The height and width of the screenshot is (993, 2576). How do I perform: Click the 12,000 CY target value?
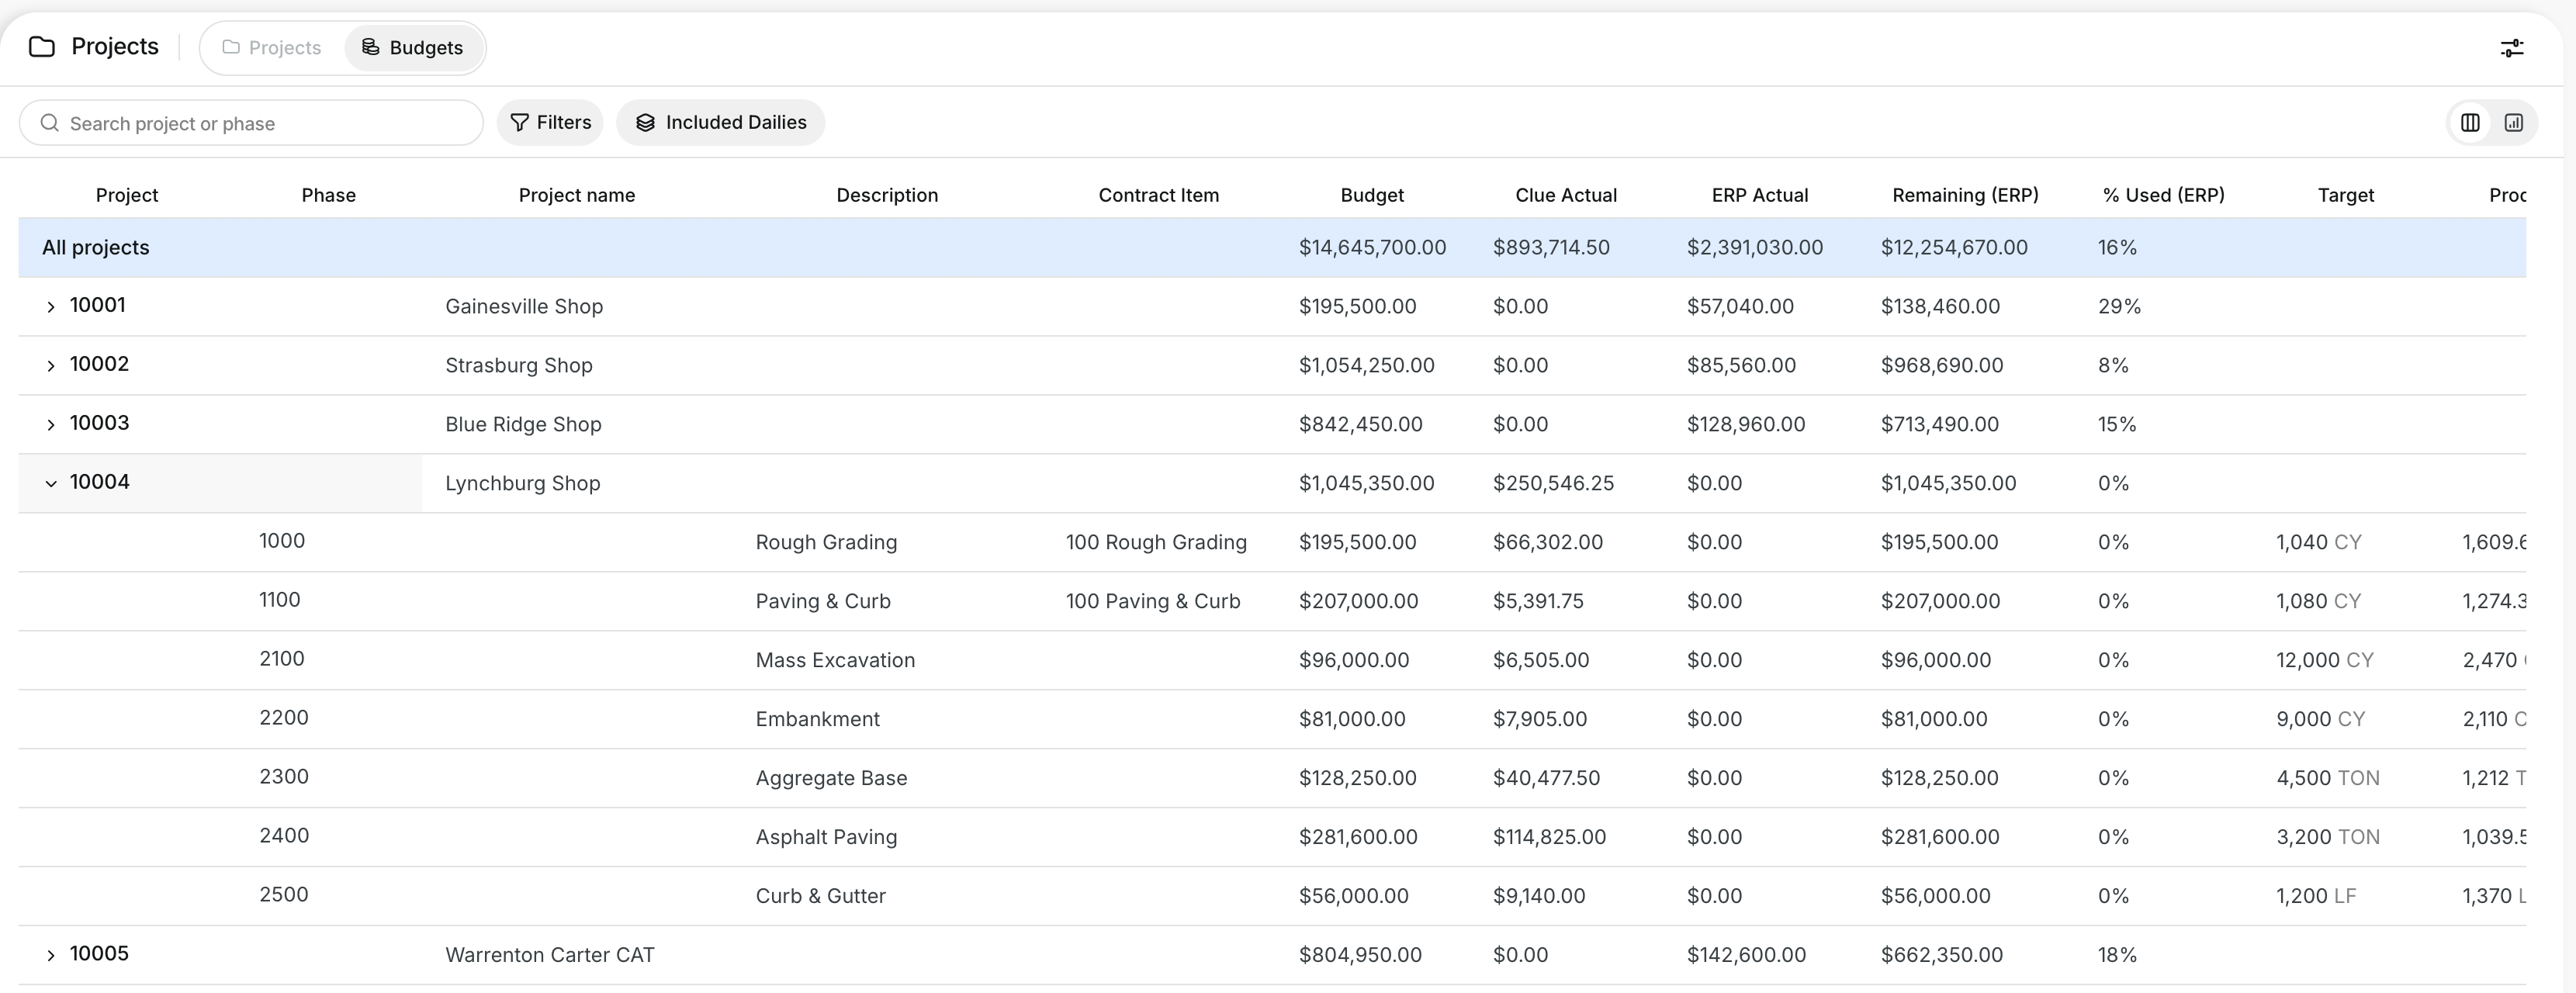[2324, 660]
